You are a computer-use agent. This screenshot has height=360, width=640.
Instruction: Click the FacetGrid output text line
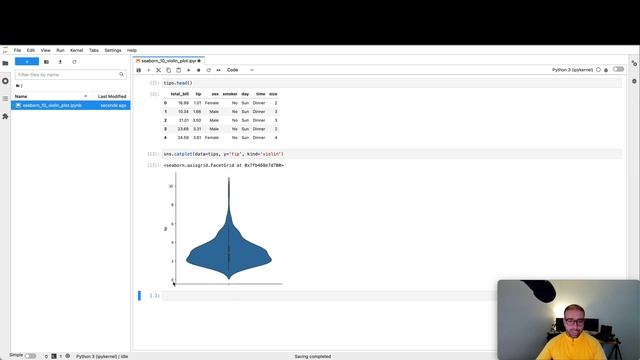tap(223, 165)
